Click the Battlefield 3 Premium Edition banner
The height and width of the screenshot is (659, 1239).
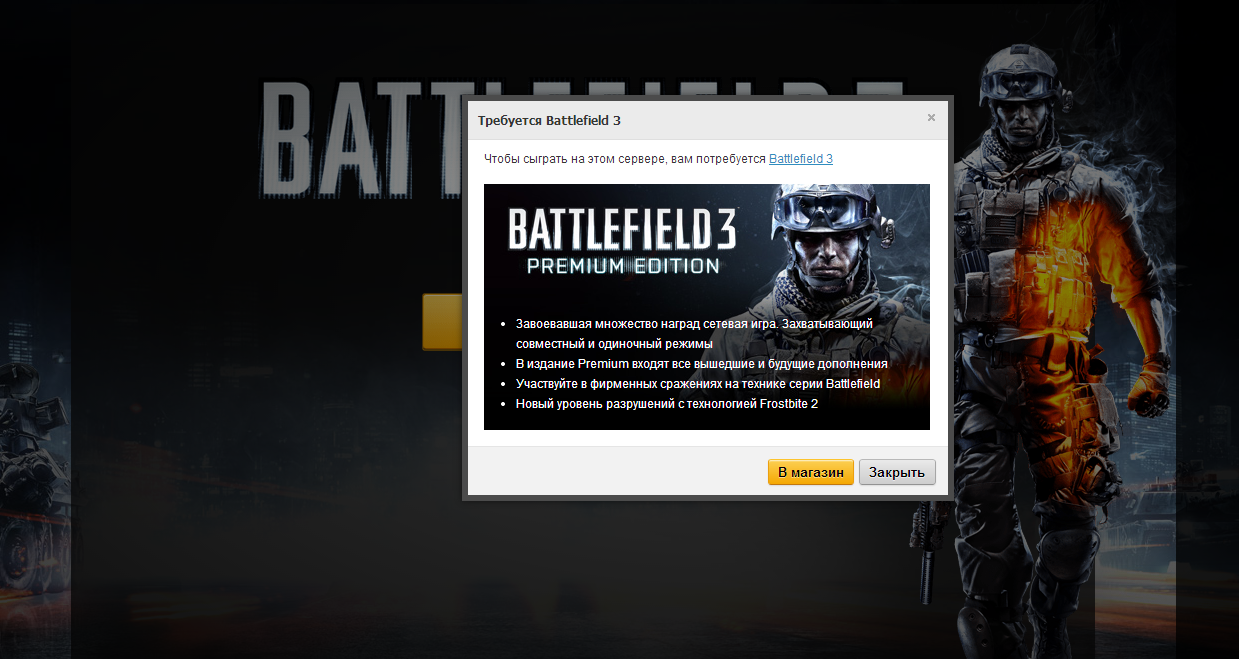coord(707,307)
